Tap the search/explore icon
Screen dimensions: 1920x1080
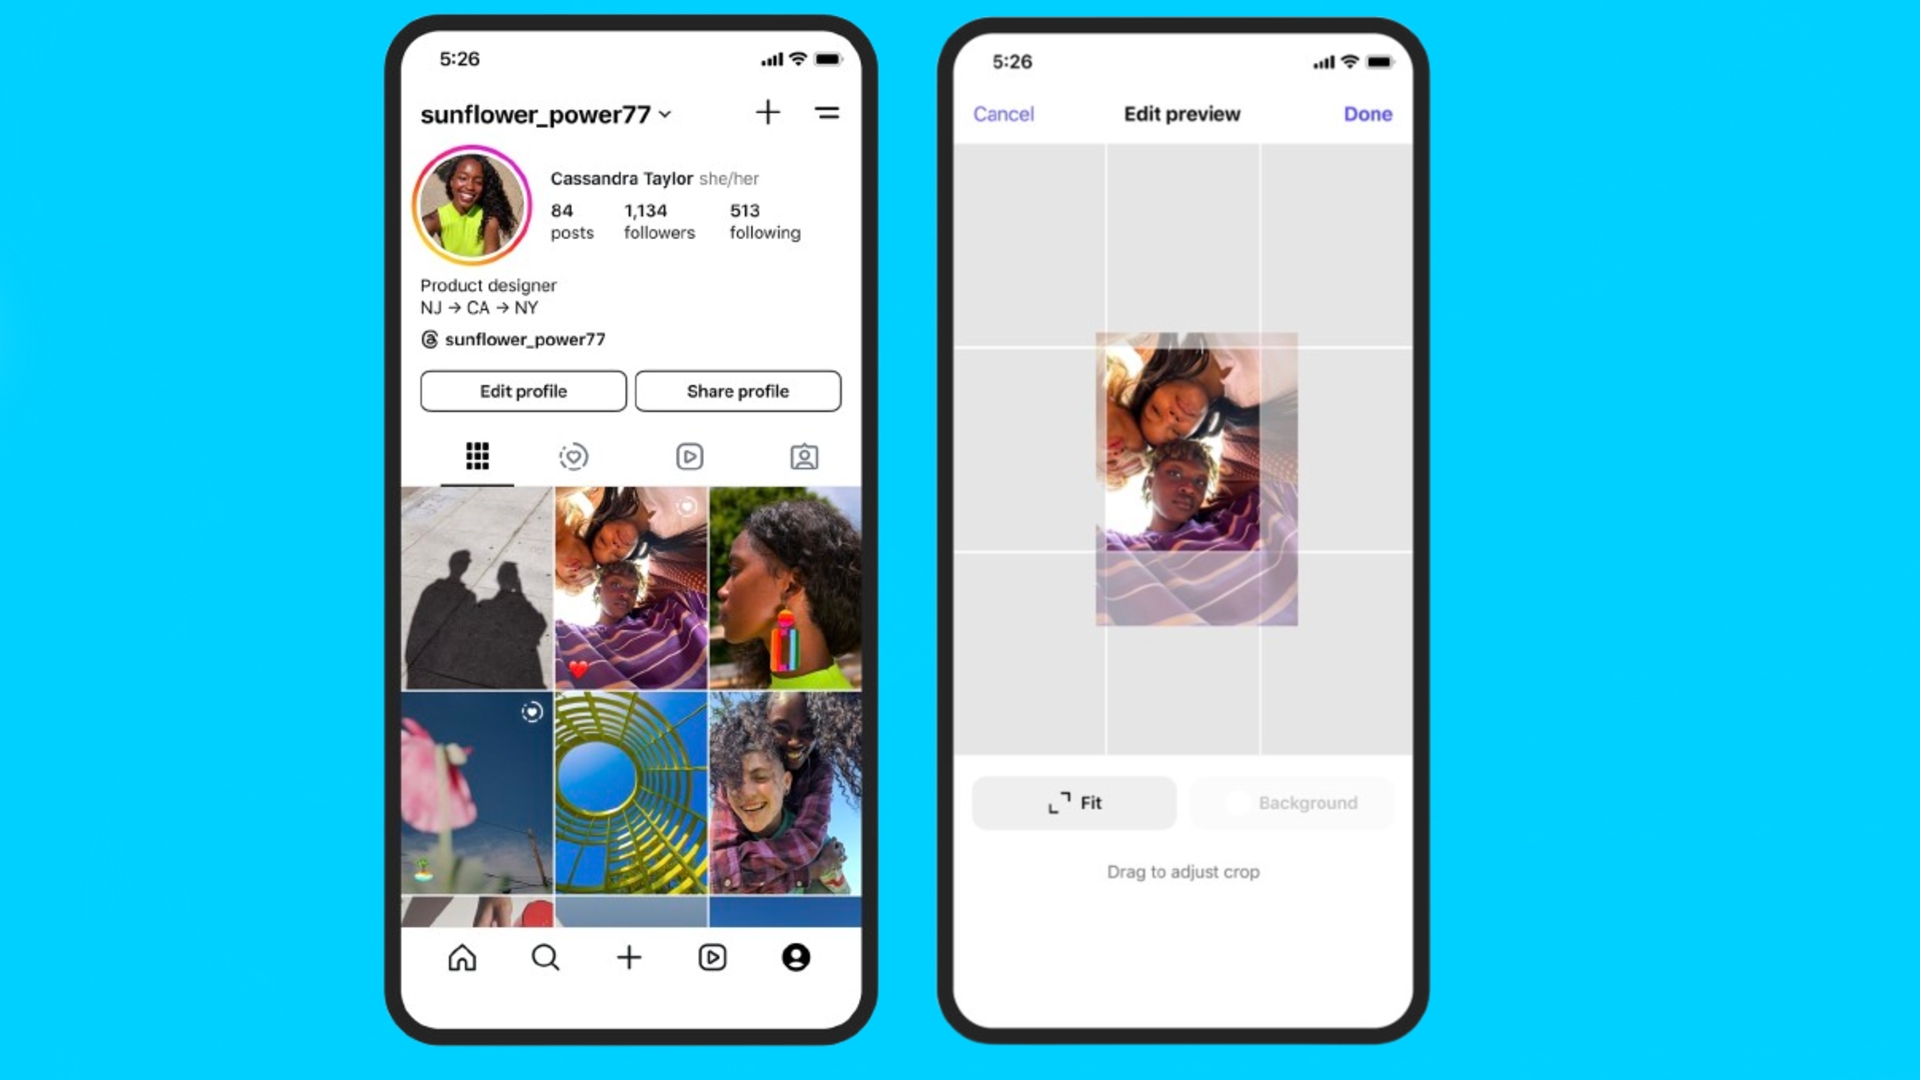(545, 956)
